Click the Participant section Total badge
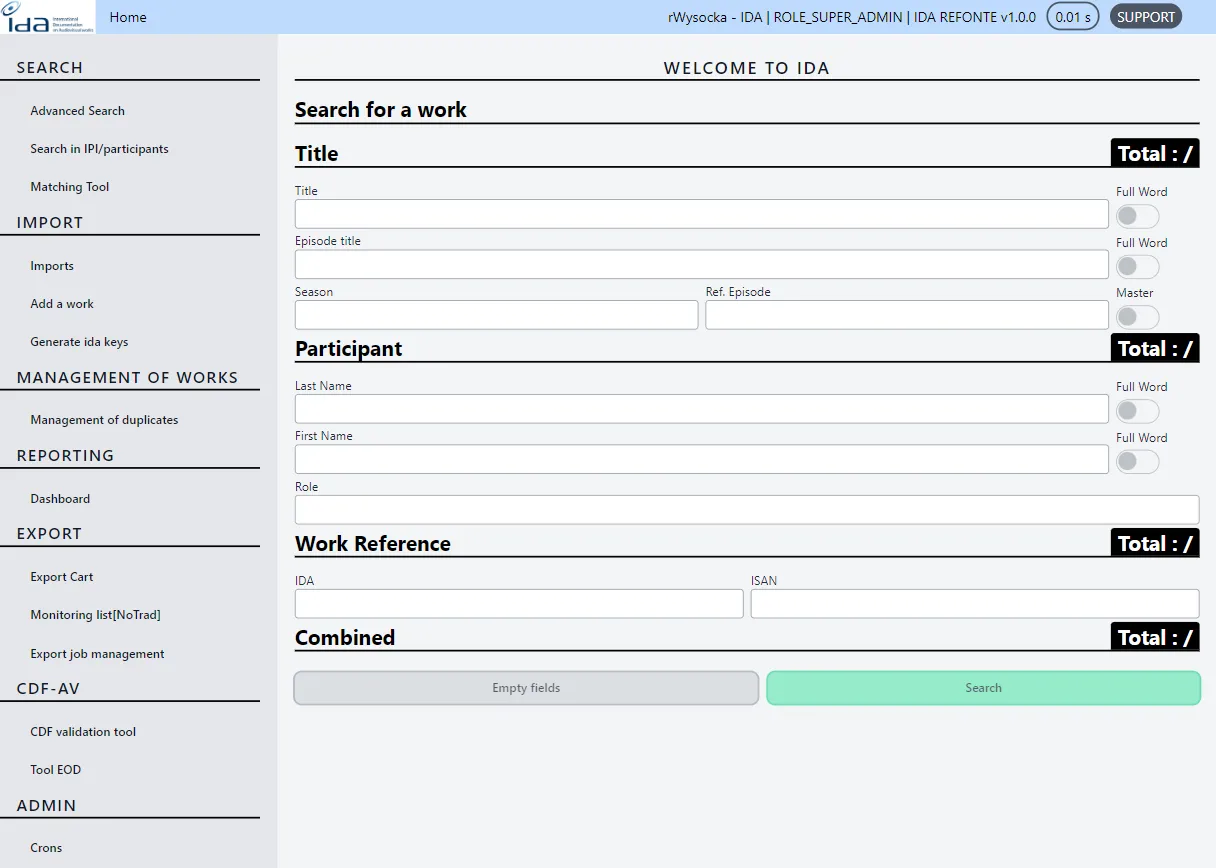Image resolution: width=1216 pixels, height=868 pixels. point(1155,348)
